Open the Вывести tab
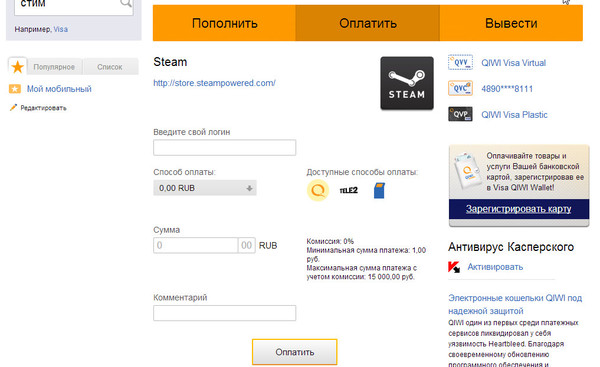600x367 pixels. coord(511,23)
